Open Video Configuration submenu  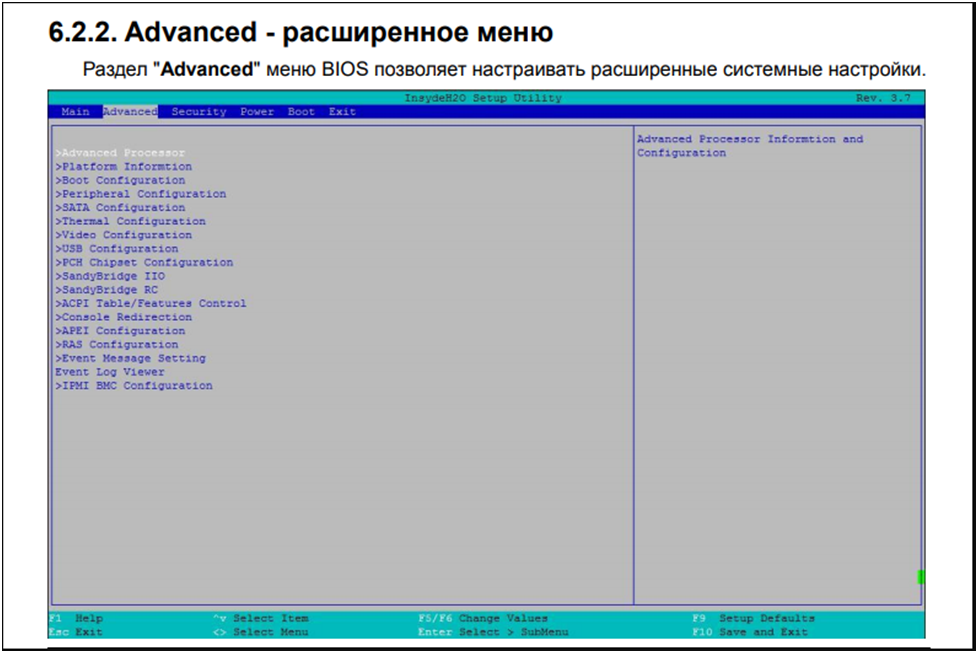pos(123,235)
